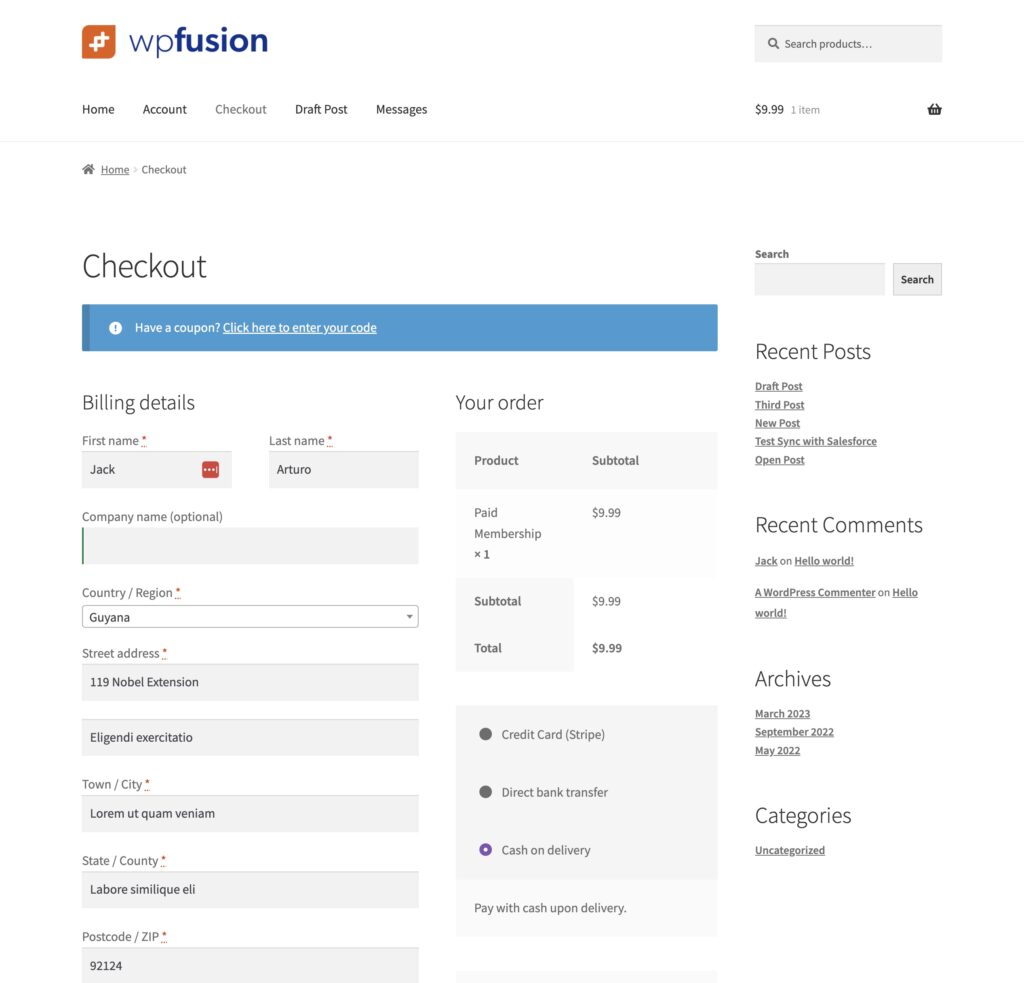1024x983 pixels.
Task: Click the sidebar Search input box
Action: [820, 280]
